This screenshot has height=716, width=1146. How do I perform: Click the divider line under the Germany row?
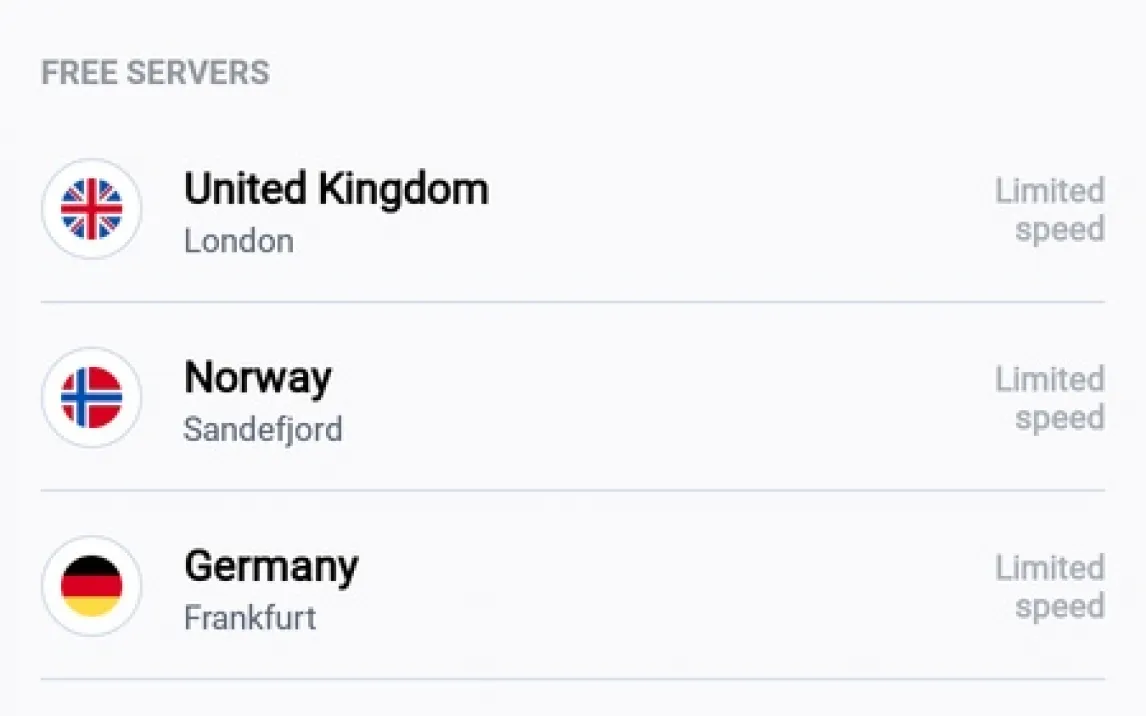point(572,679)
